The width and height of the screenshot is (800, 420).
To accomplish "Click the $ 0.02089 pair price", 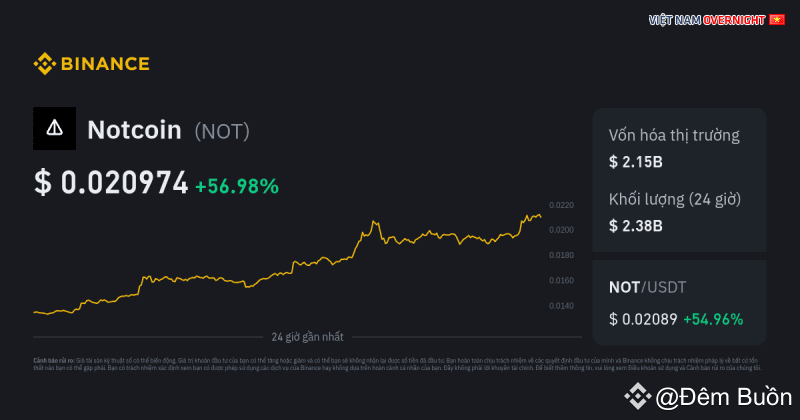I will tap(643, 319).
